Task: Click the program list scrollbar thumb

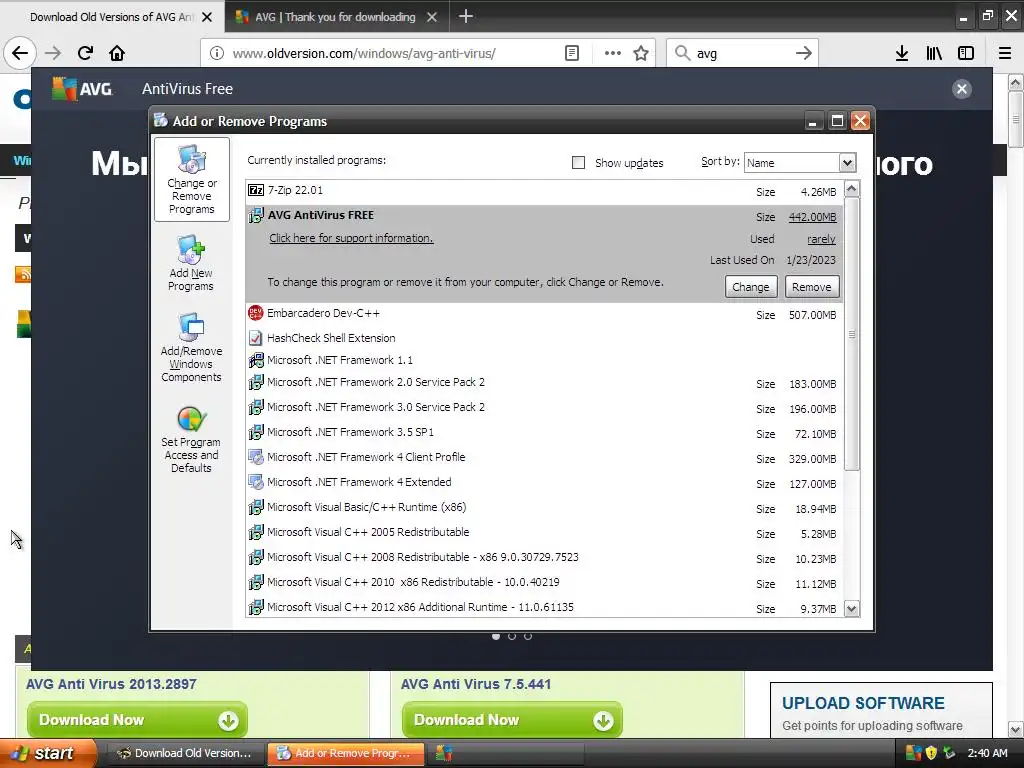Action: pyautogui.click(x=852, y=334)
